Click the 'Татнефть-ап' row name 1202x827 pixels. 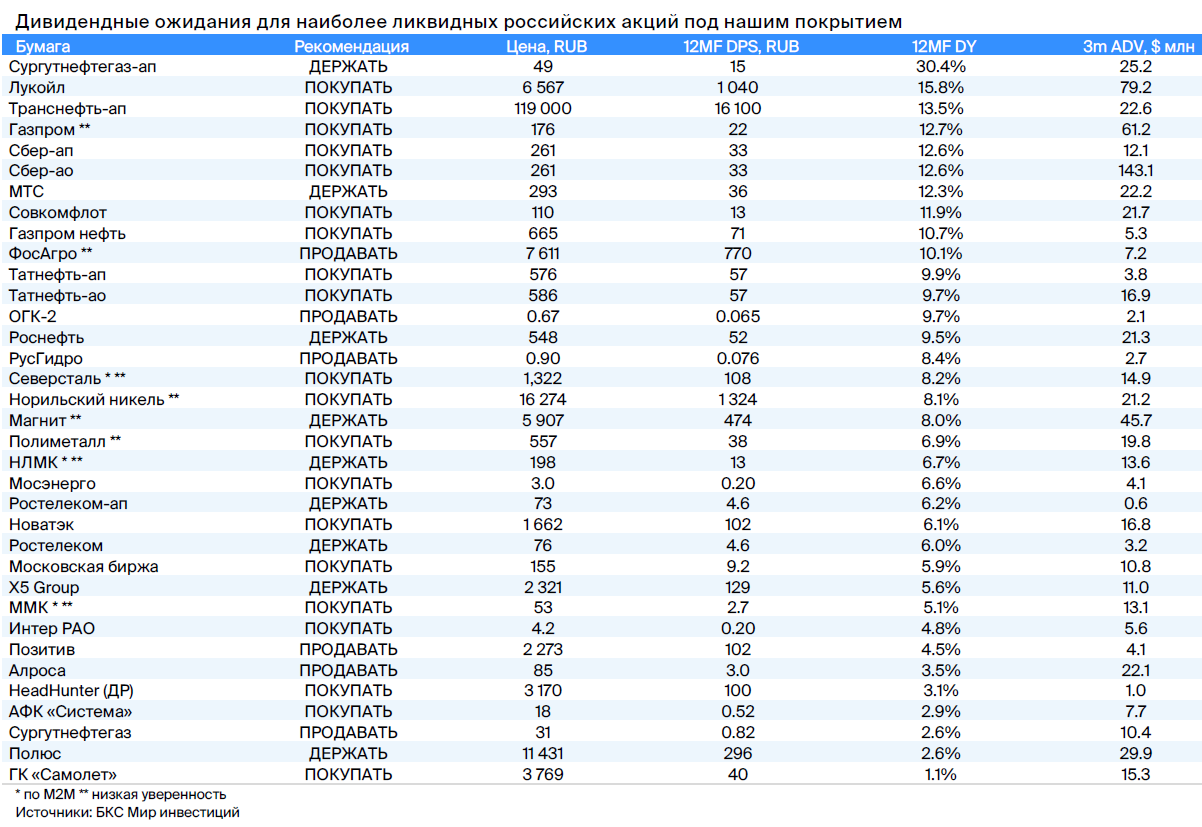(57, 275)
